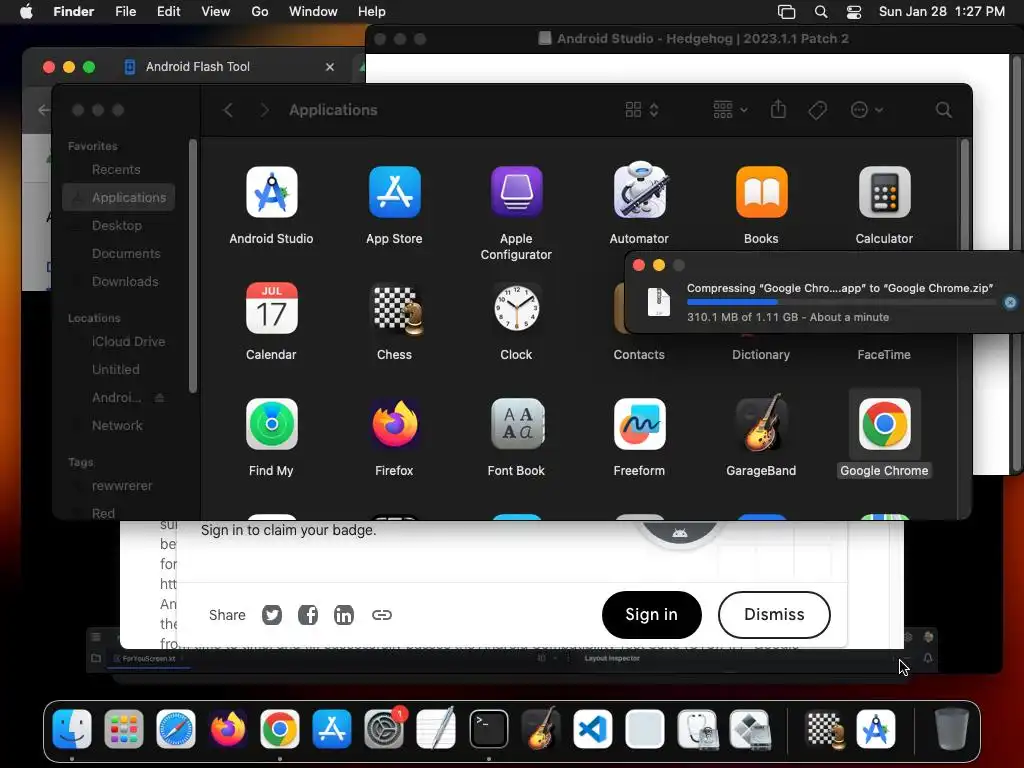This screenshot has width=1024, height=768.
Task: Search in the Finder window
Action: (943, 110)
